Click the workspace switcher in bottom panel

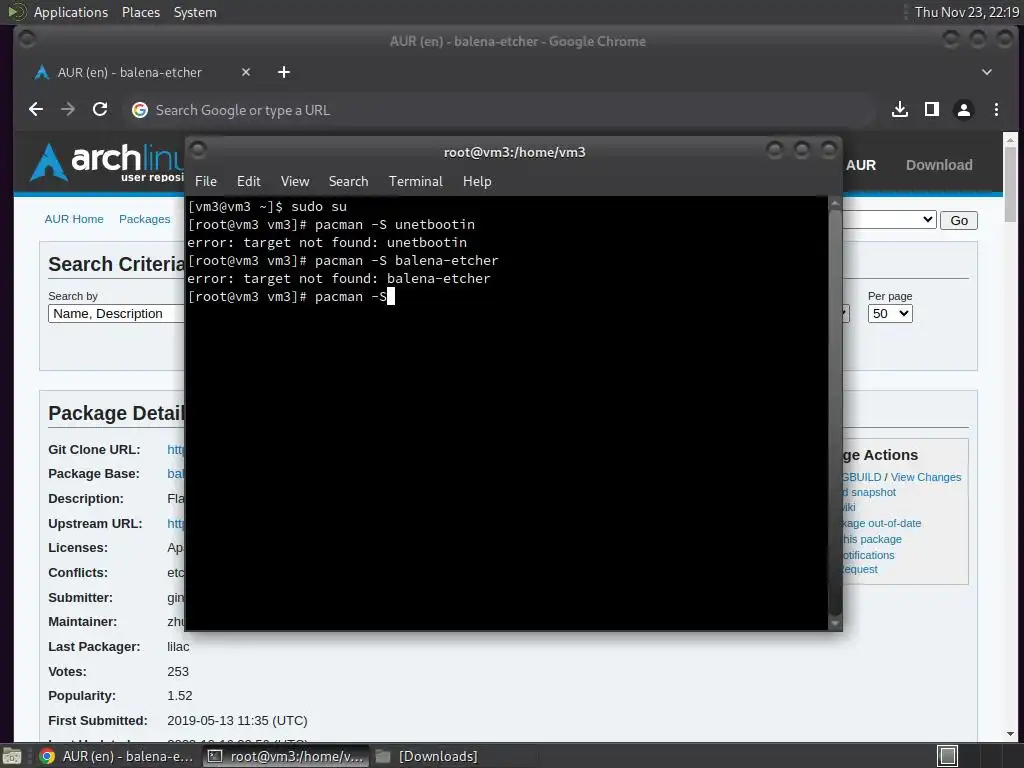947,756
